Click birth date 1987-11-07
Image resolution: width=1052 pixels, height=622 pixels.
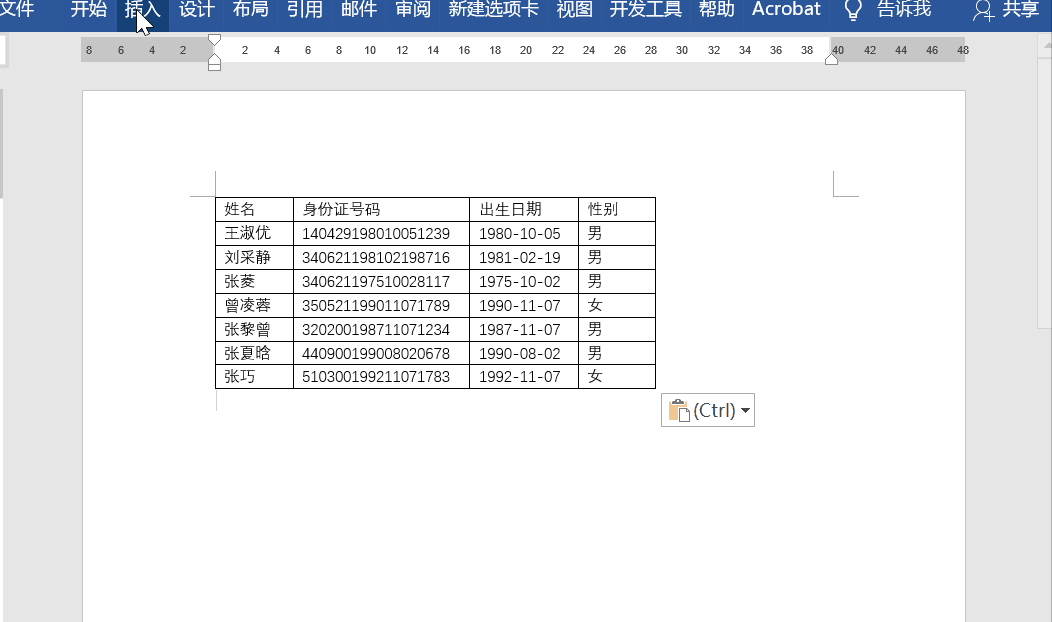519,329
